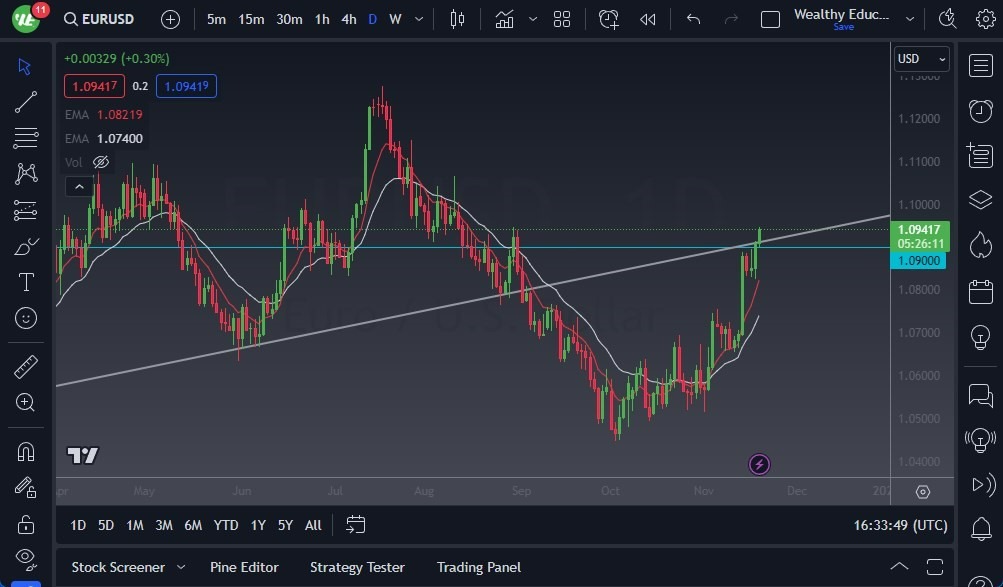Expand additional timeframes chevron next to W
This screenshot has height=587, width=1003.
pos(417,18)
